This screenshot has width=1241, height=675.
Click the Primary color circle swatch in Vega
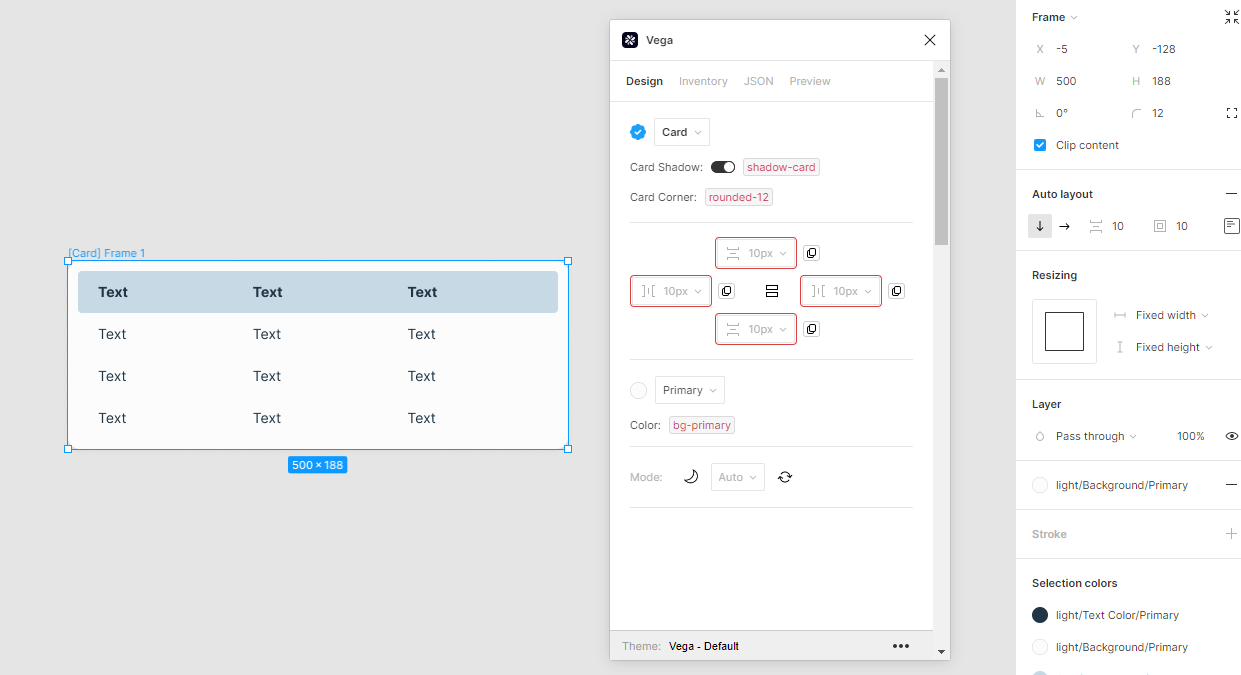(x=638, y=390)
